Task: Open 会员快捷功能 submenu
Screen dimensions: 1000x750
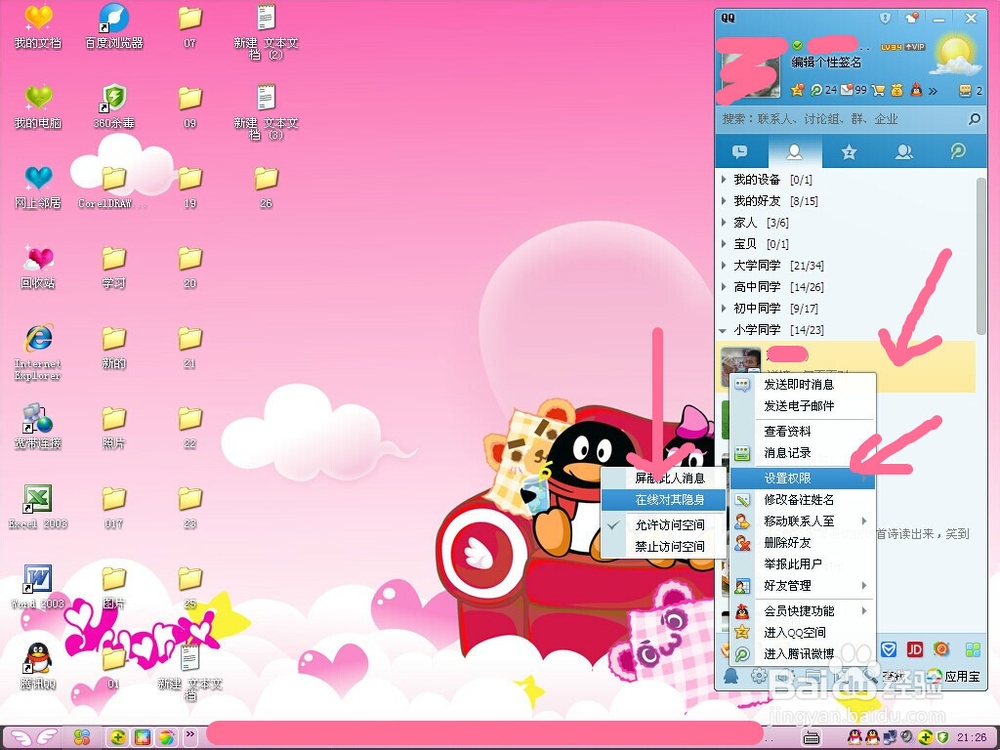Action: 802,611
